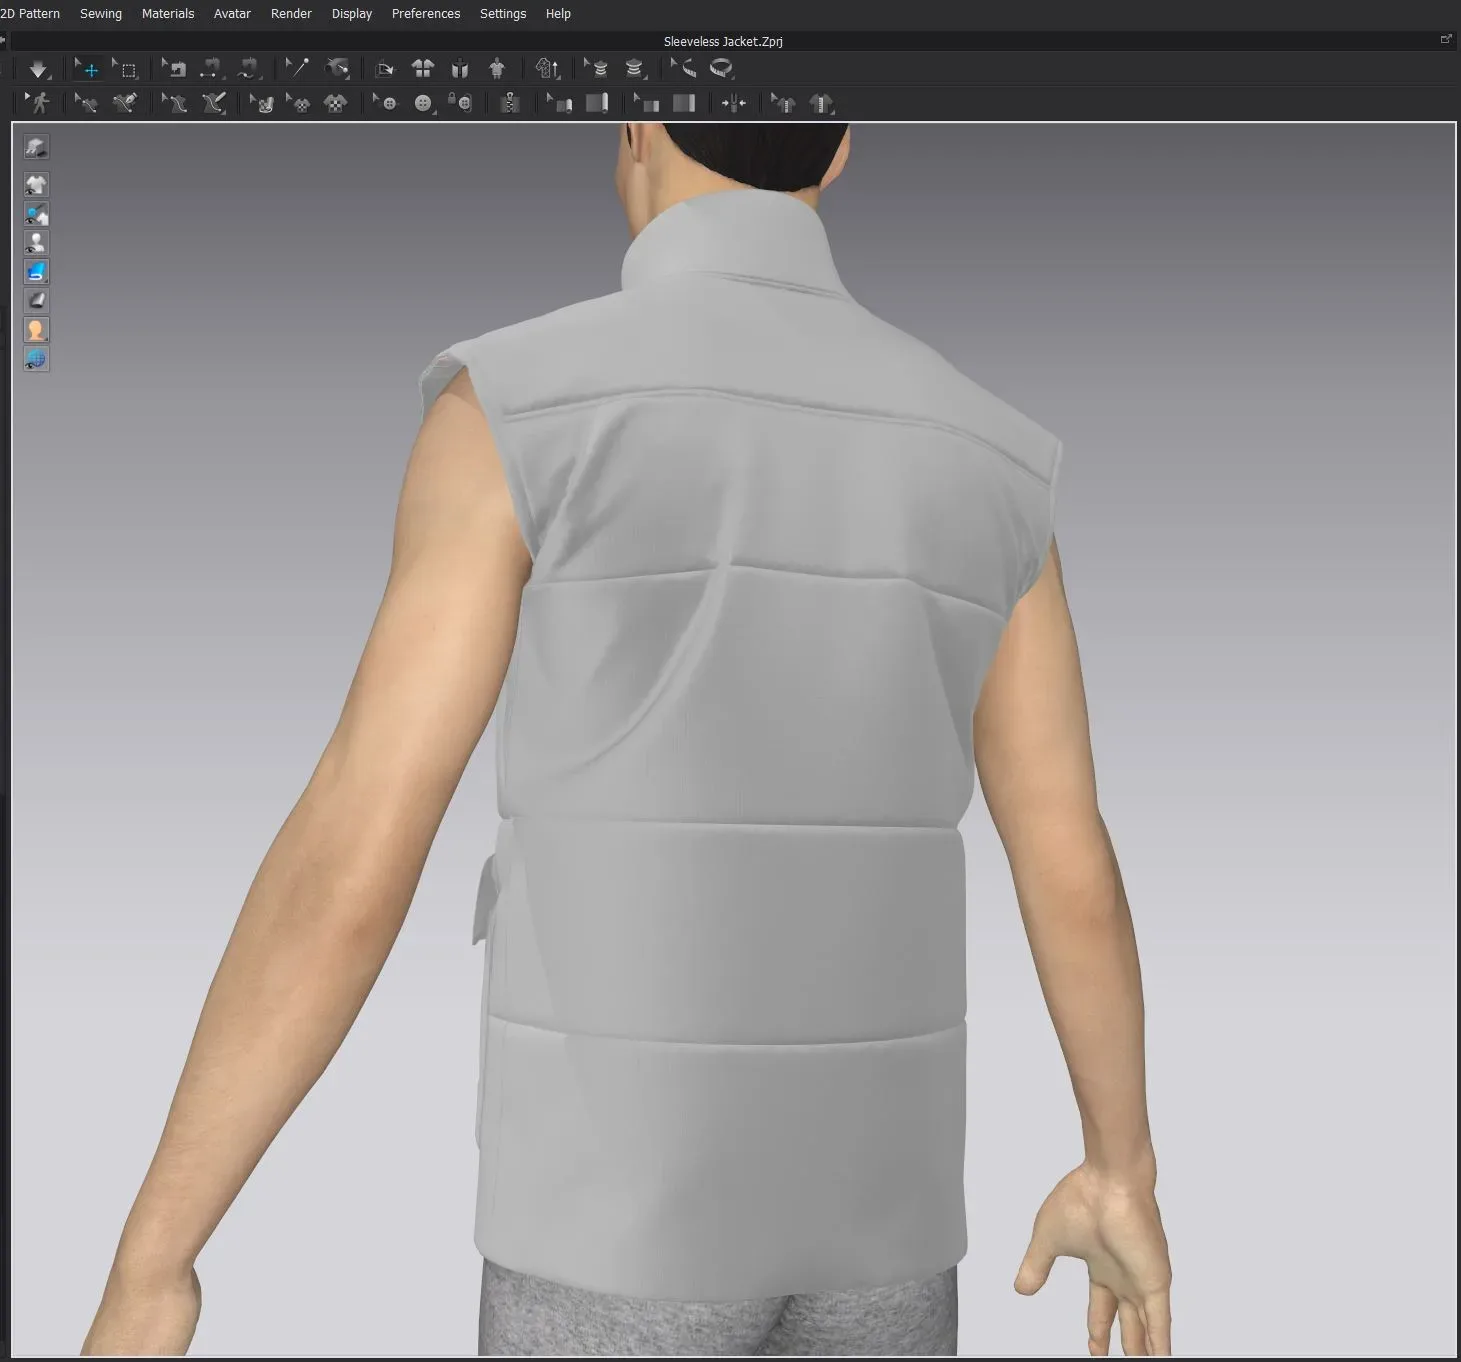1461x1362 pixels.
Task: Choose the 3D Segment Sewing pen tool
Action: click(x=124, y=103)
